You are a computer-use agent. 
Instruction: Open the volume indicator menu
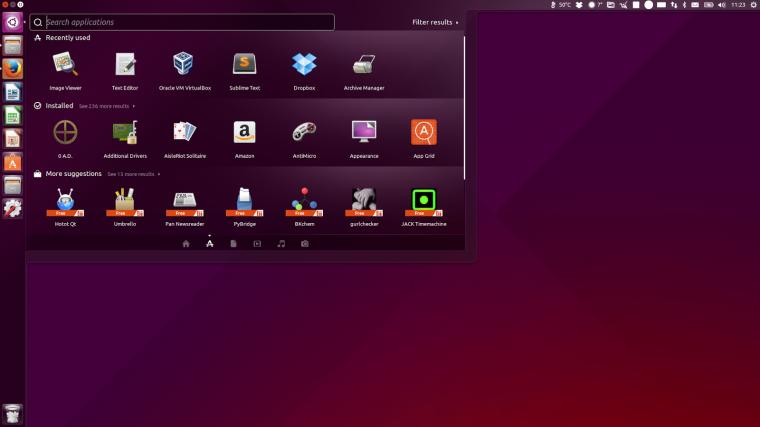[x=722, y=5]
